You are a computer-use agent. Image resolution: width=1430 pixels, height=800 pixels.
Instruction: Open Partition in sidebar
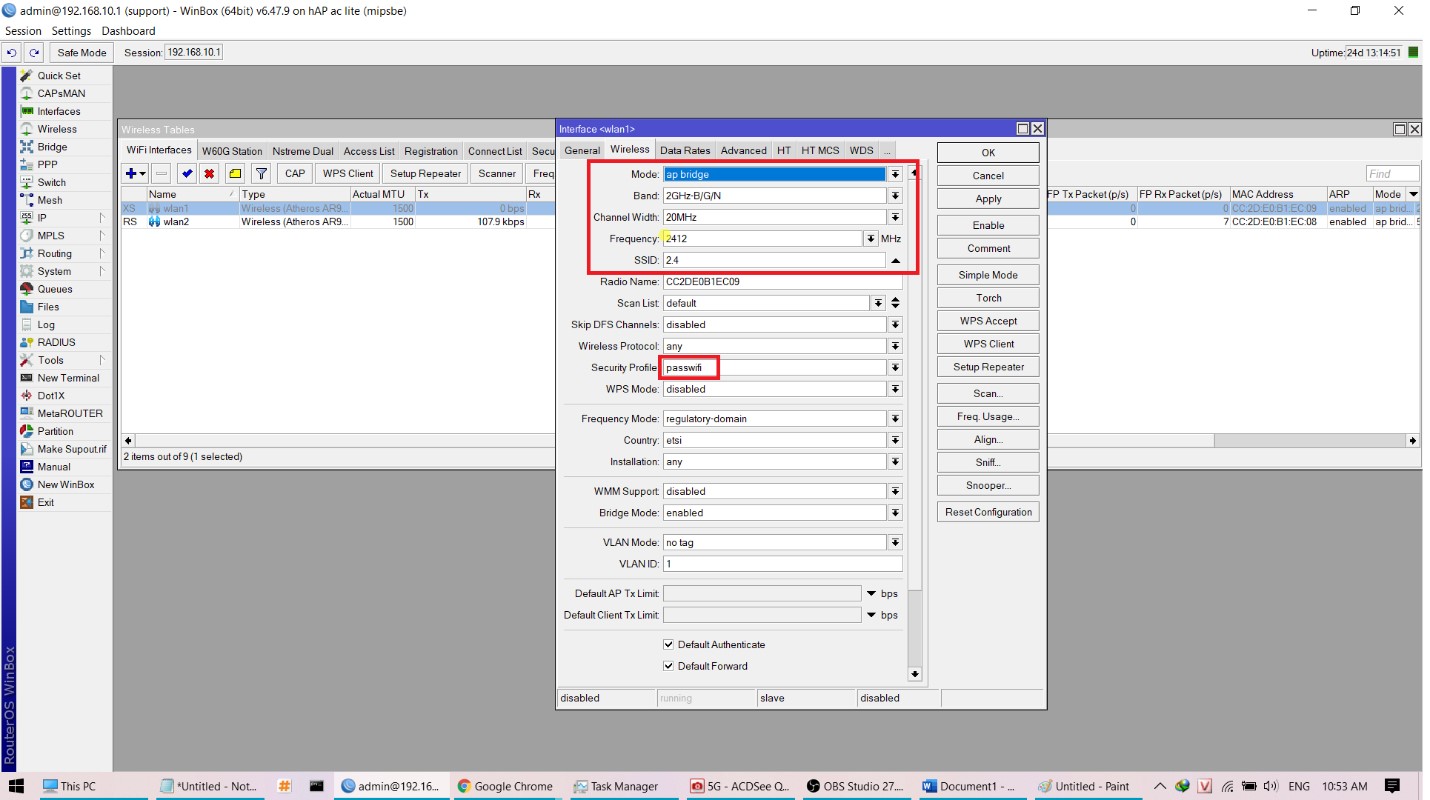pos(55,431)
